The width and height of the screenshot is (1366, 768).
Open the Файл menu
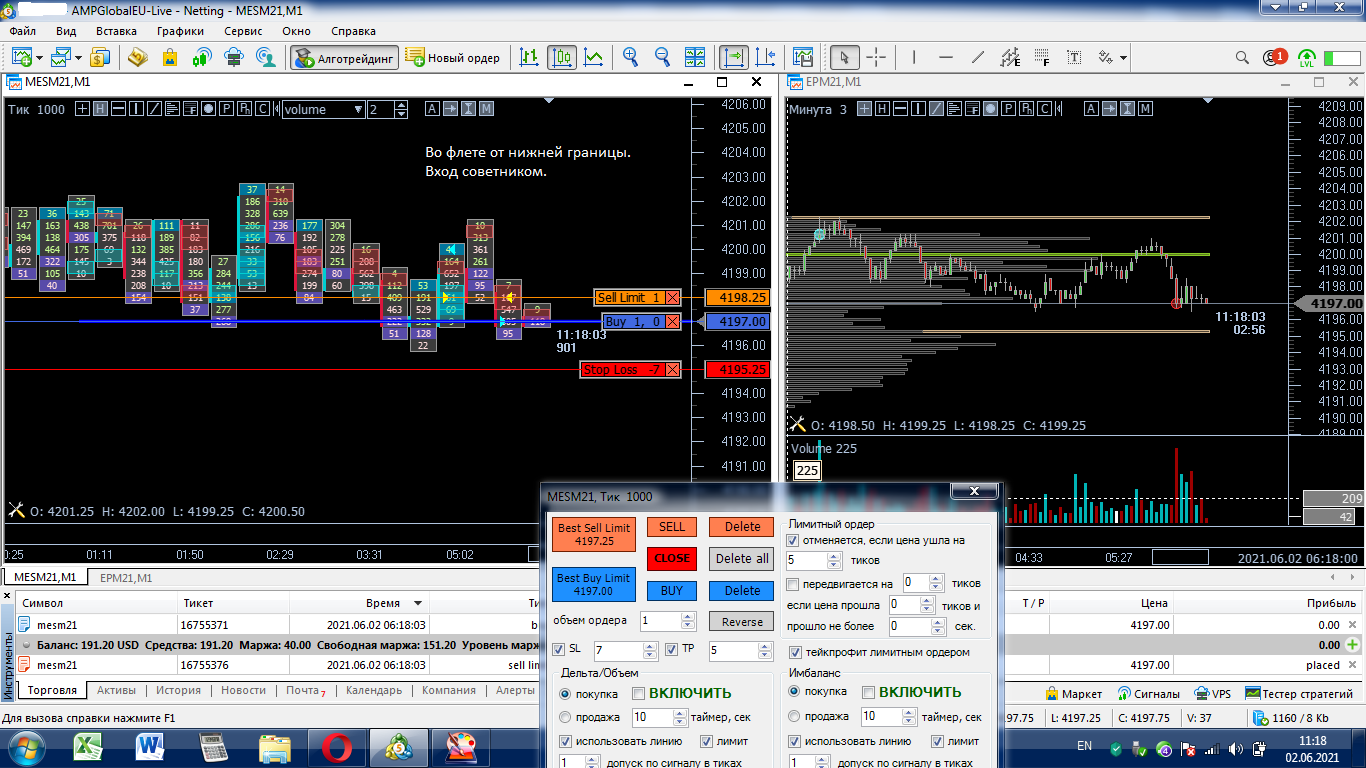coord(23,31)
